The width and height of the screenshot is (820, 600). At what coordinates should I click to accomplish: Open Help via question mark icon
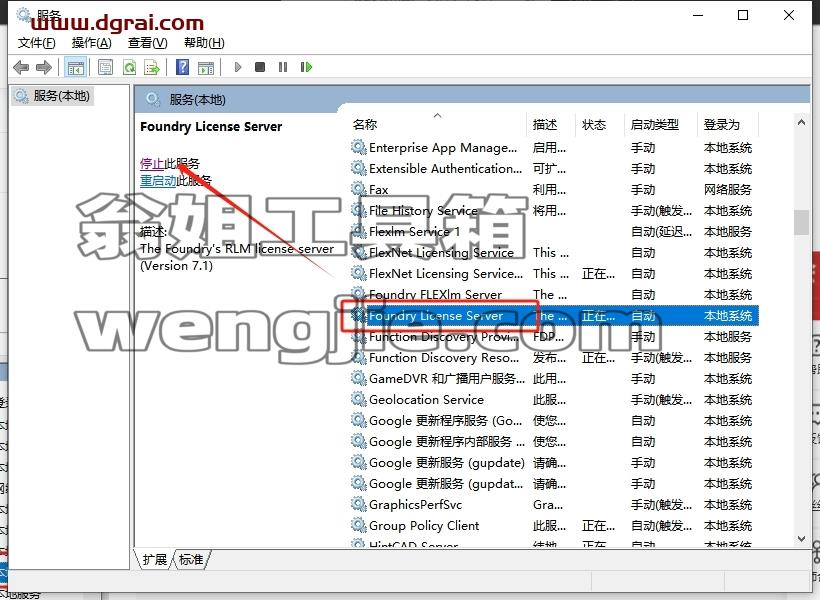point(183,67)
